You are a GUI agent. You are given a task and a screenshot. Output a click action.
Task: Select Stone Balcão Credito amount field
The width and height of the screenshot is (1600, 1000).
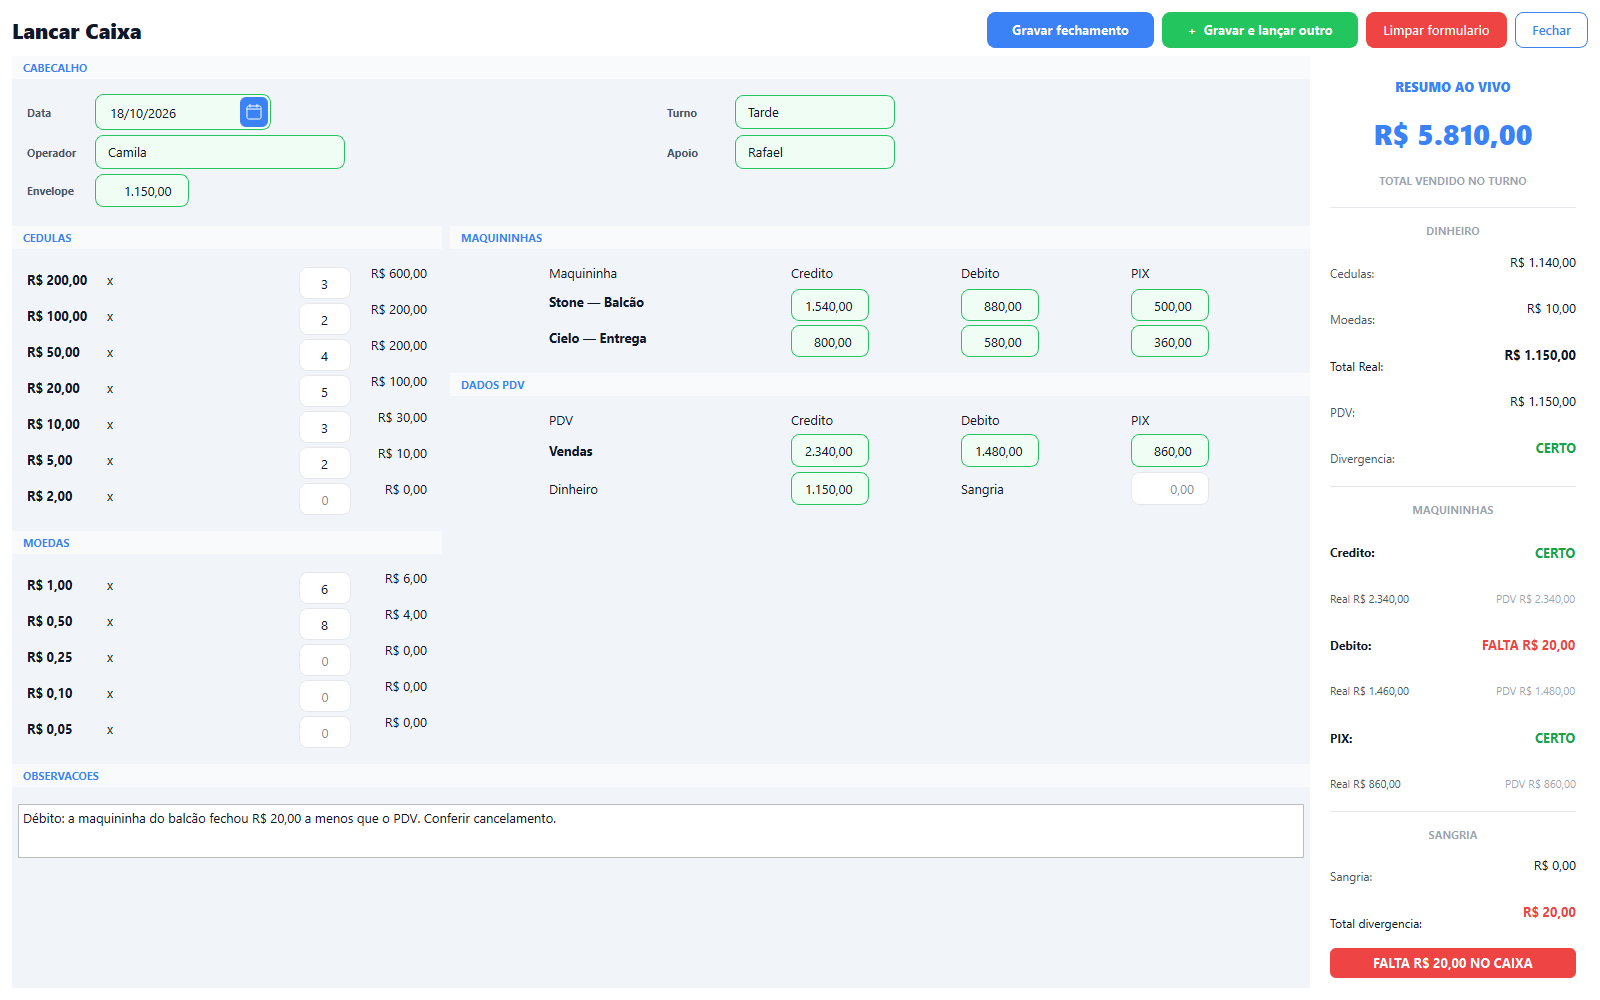click(x=830, y=306)
